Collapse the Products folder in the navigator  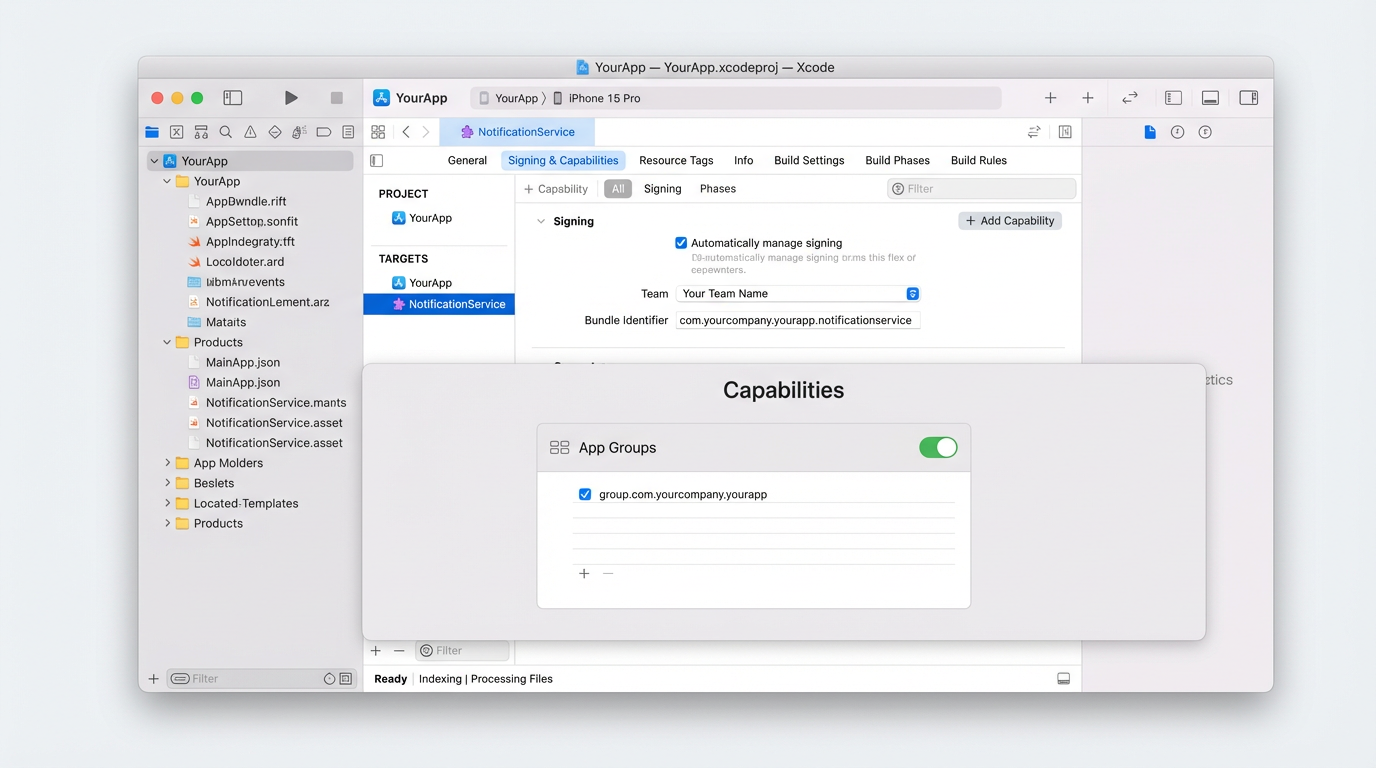[x=166, y=341]
